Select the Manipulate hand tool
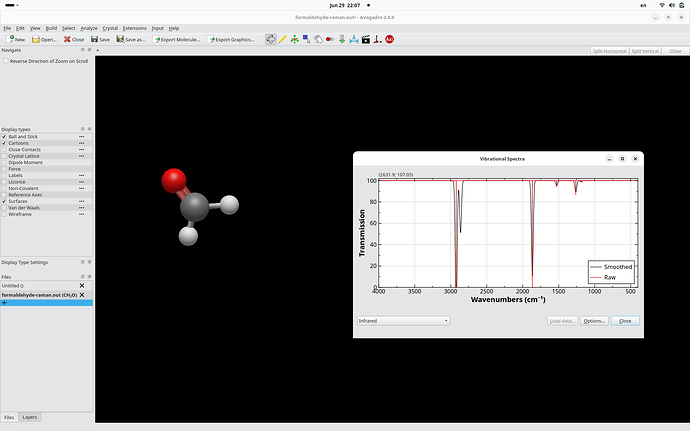690x431 pixels. [318, 39]
